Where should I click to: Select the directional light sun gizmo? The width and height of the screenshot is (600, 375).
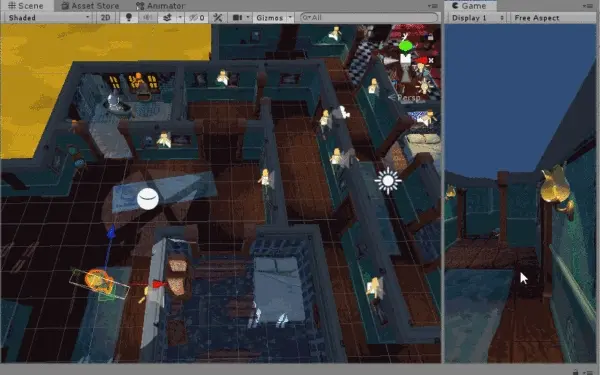click(x=388, y=181)
